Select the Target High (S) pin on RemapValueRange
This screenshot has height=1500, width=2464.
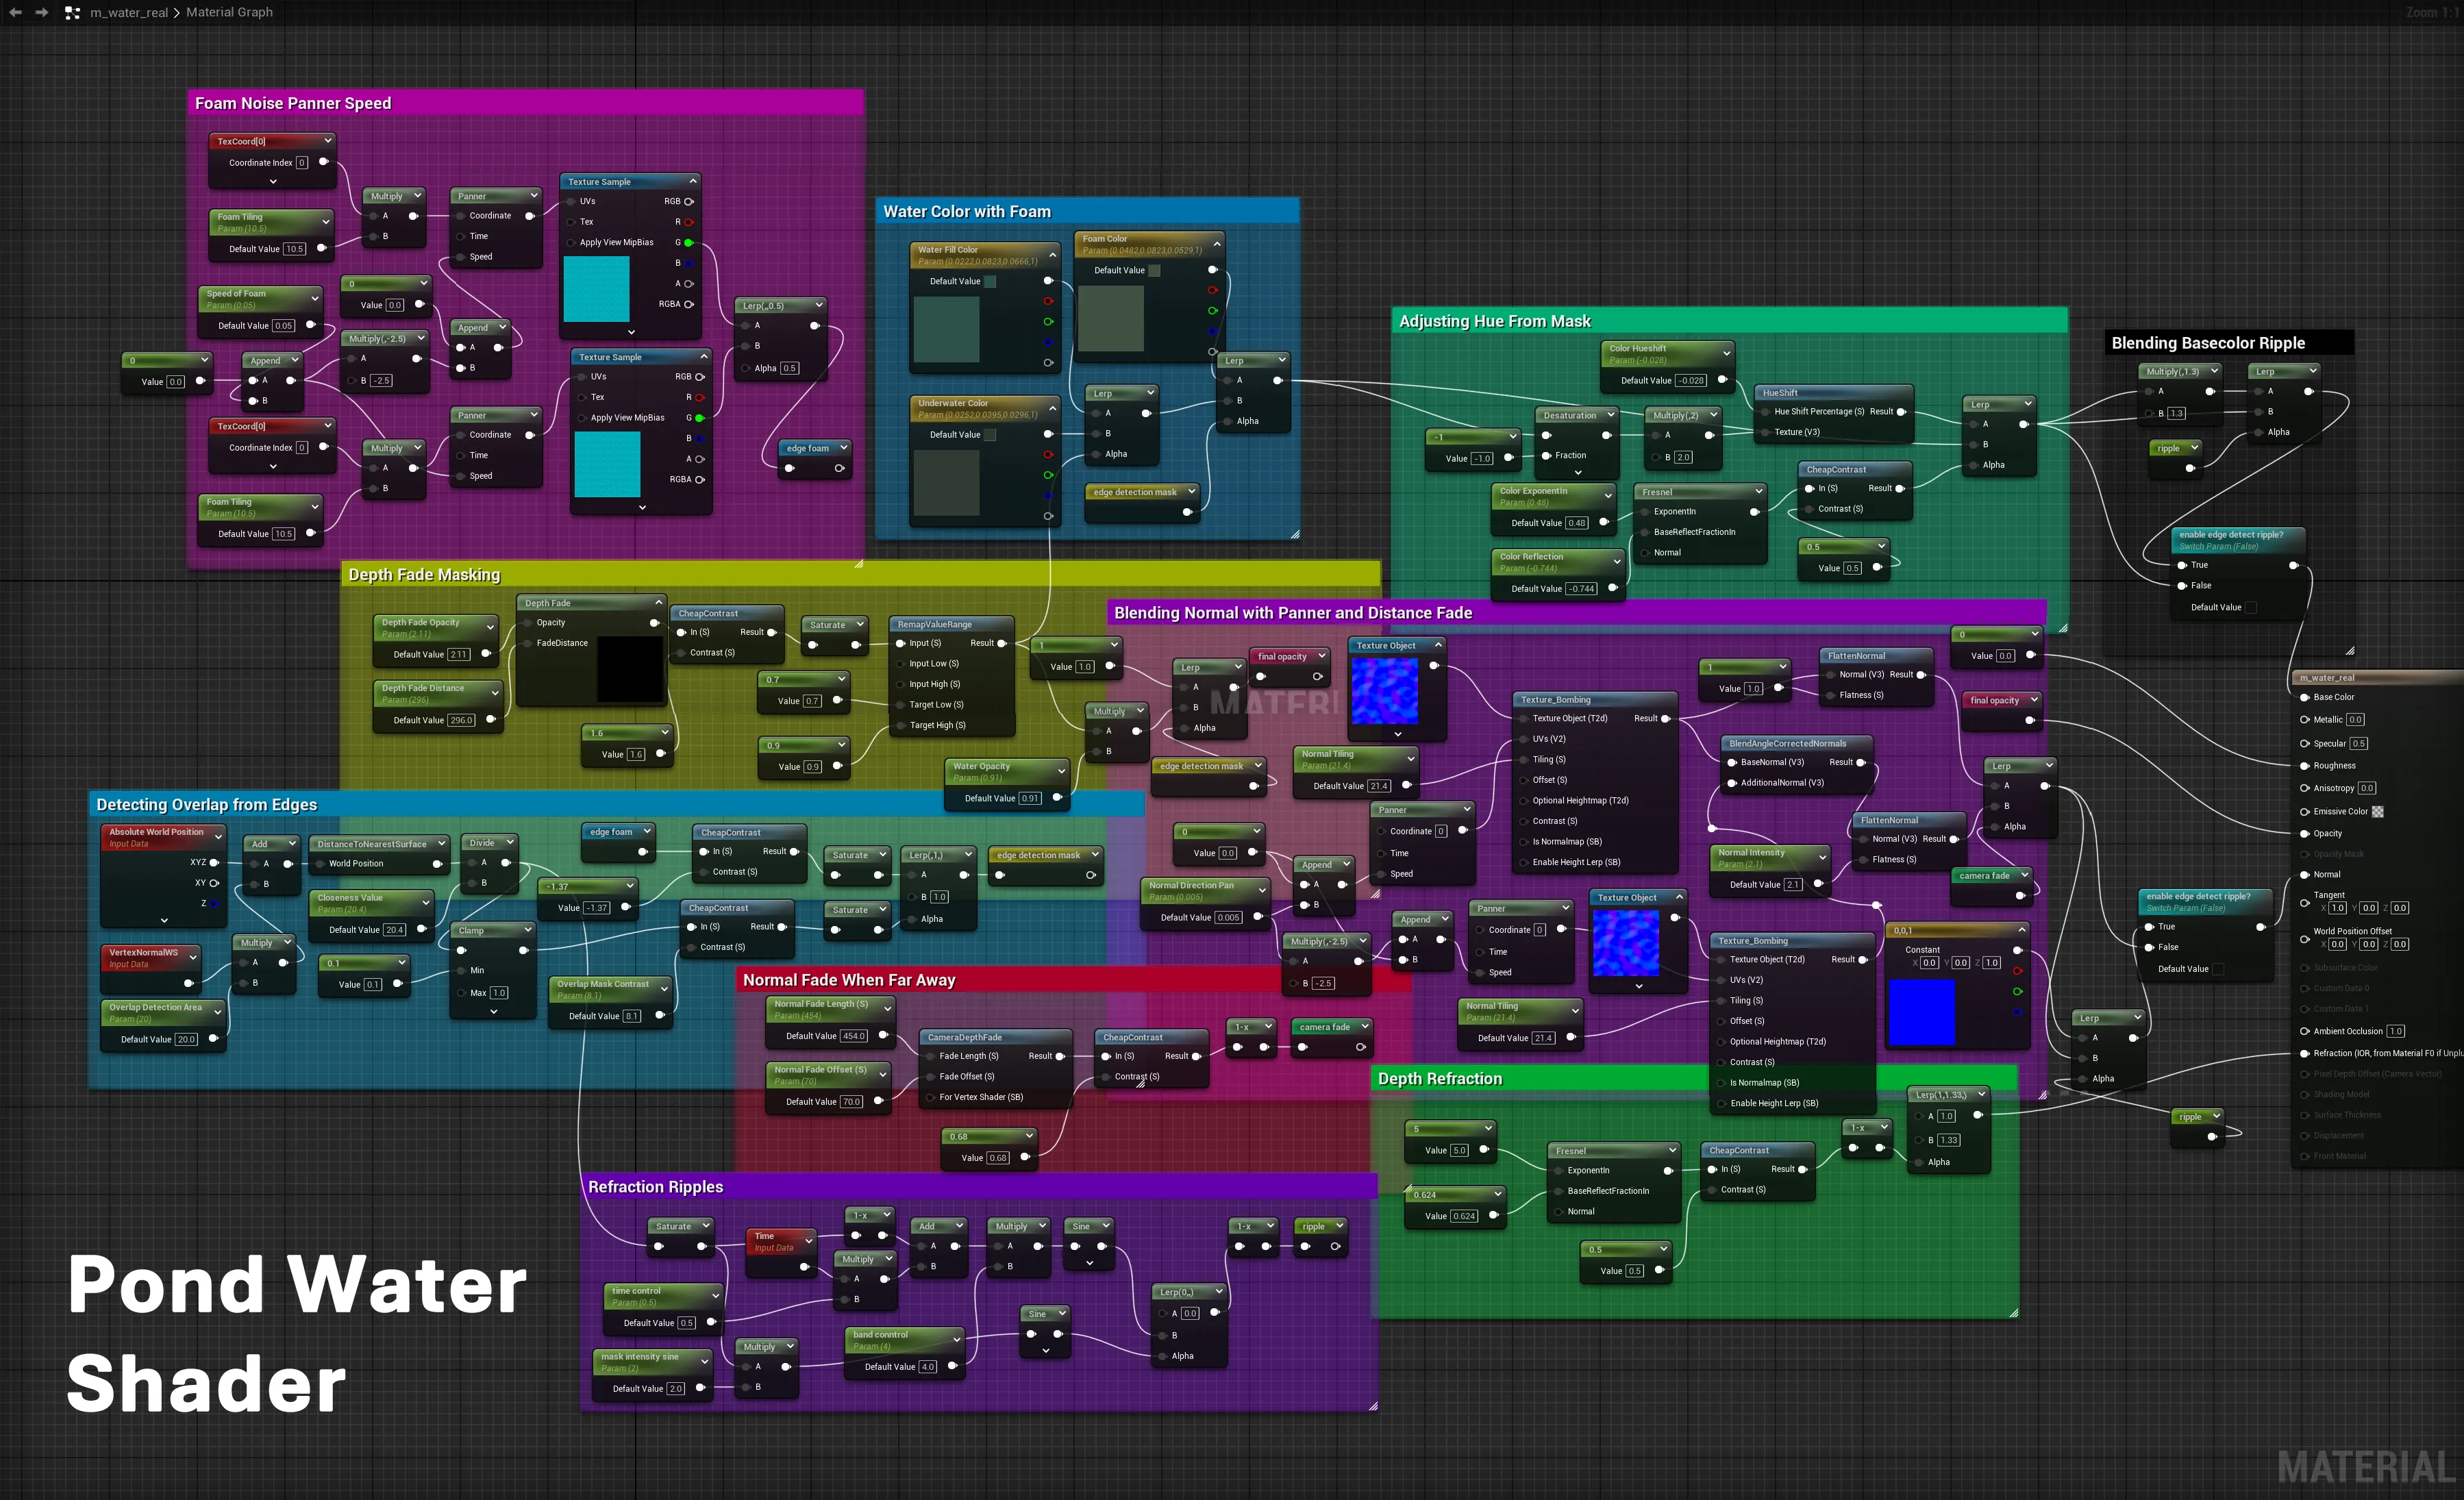coord(900,725)
